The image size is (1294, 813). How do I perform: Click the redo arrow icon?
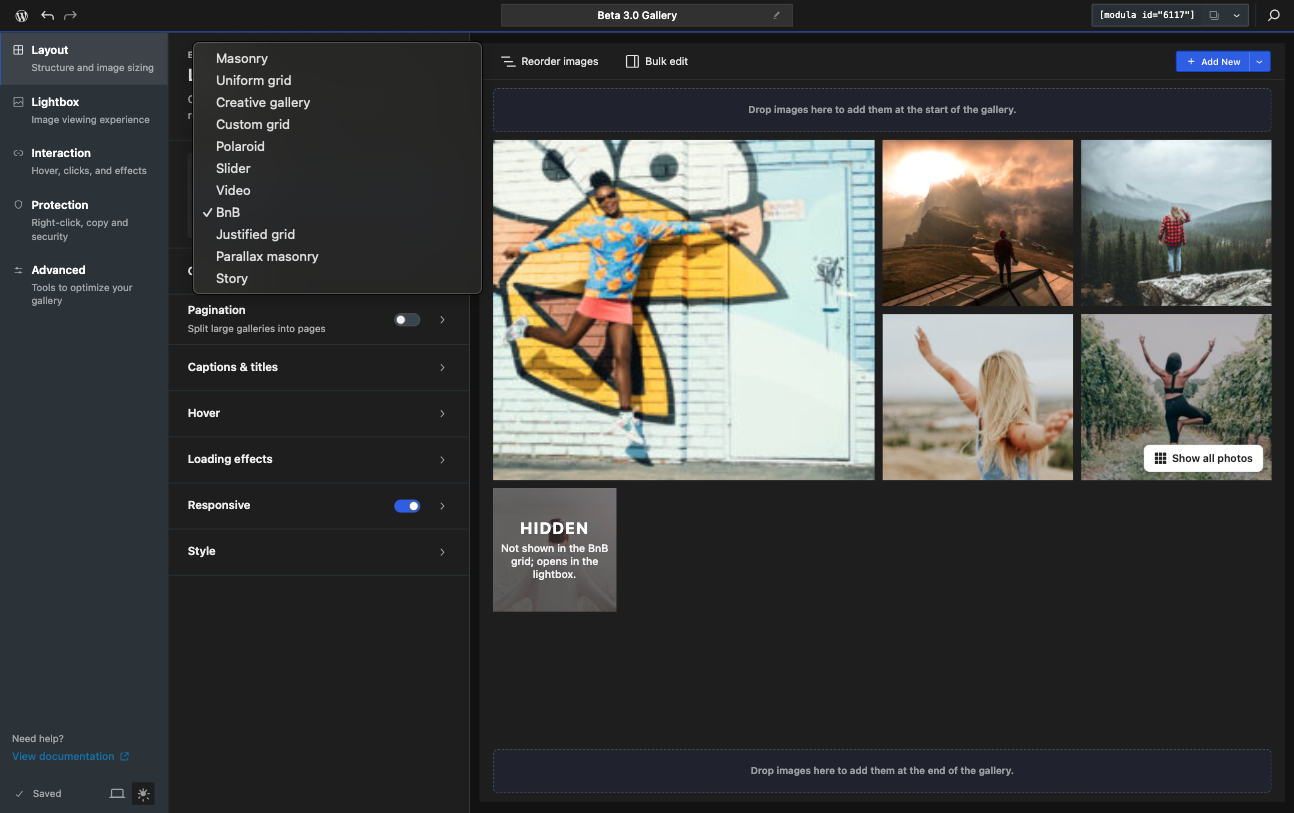(x=70, y=16)
